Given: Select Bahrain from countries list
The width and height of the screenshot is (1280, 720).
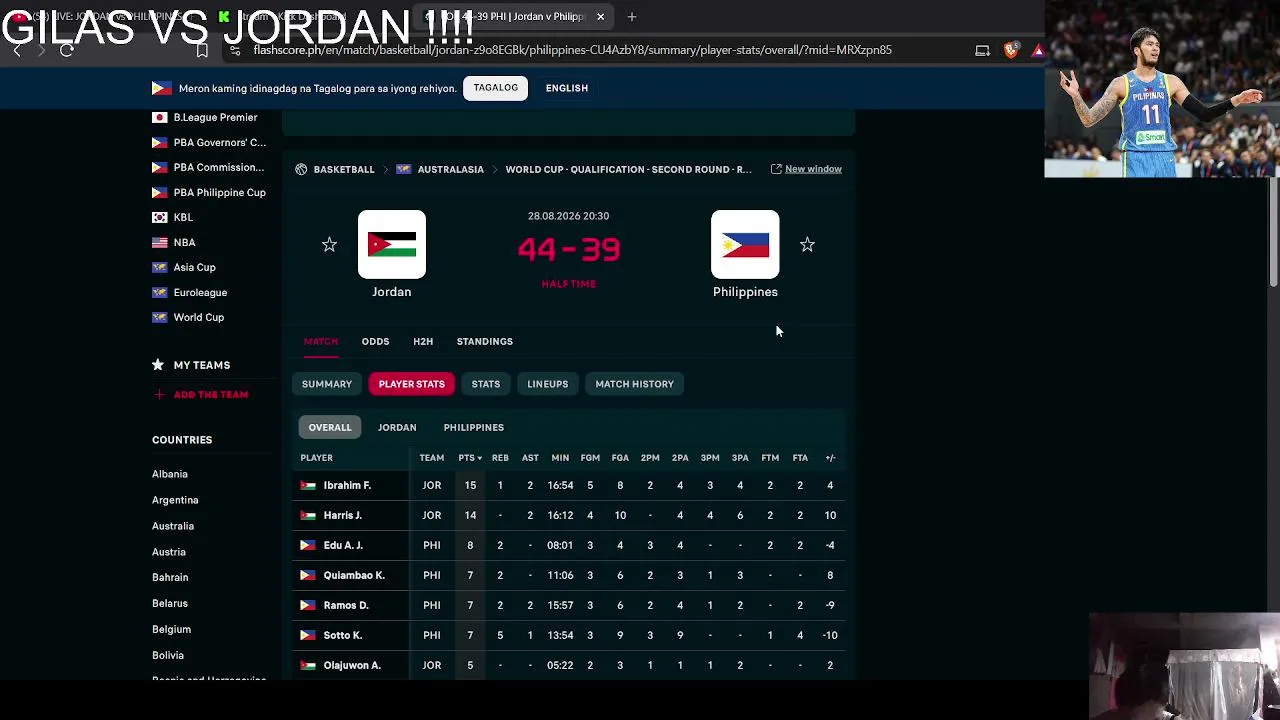Looking at the screenshot, I should 170,577.
